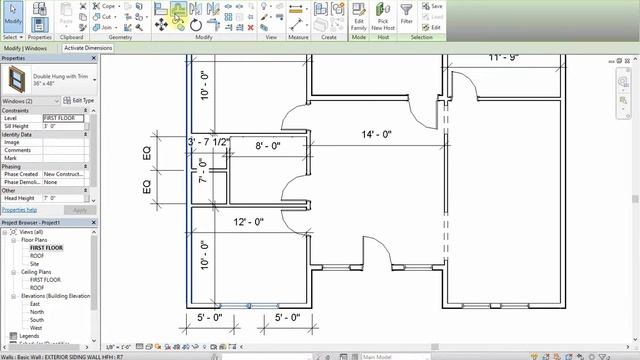The height and width of the screenshot is (360, 640).
Task: Click Match Type Properties icon
Action: tap(83, 27)
